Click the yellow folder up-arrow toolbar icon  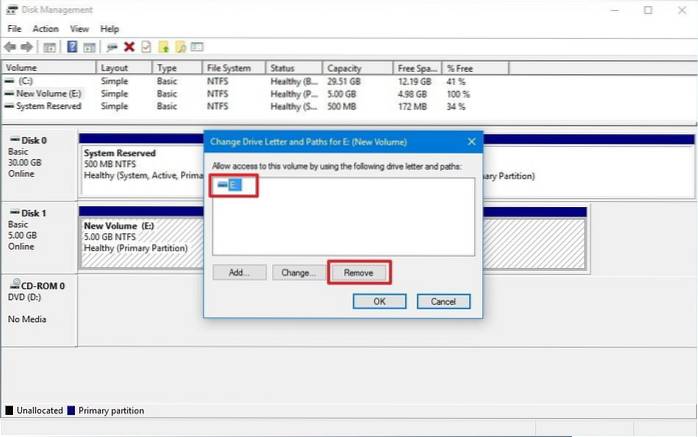(x=163, y=47)
